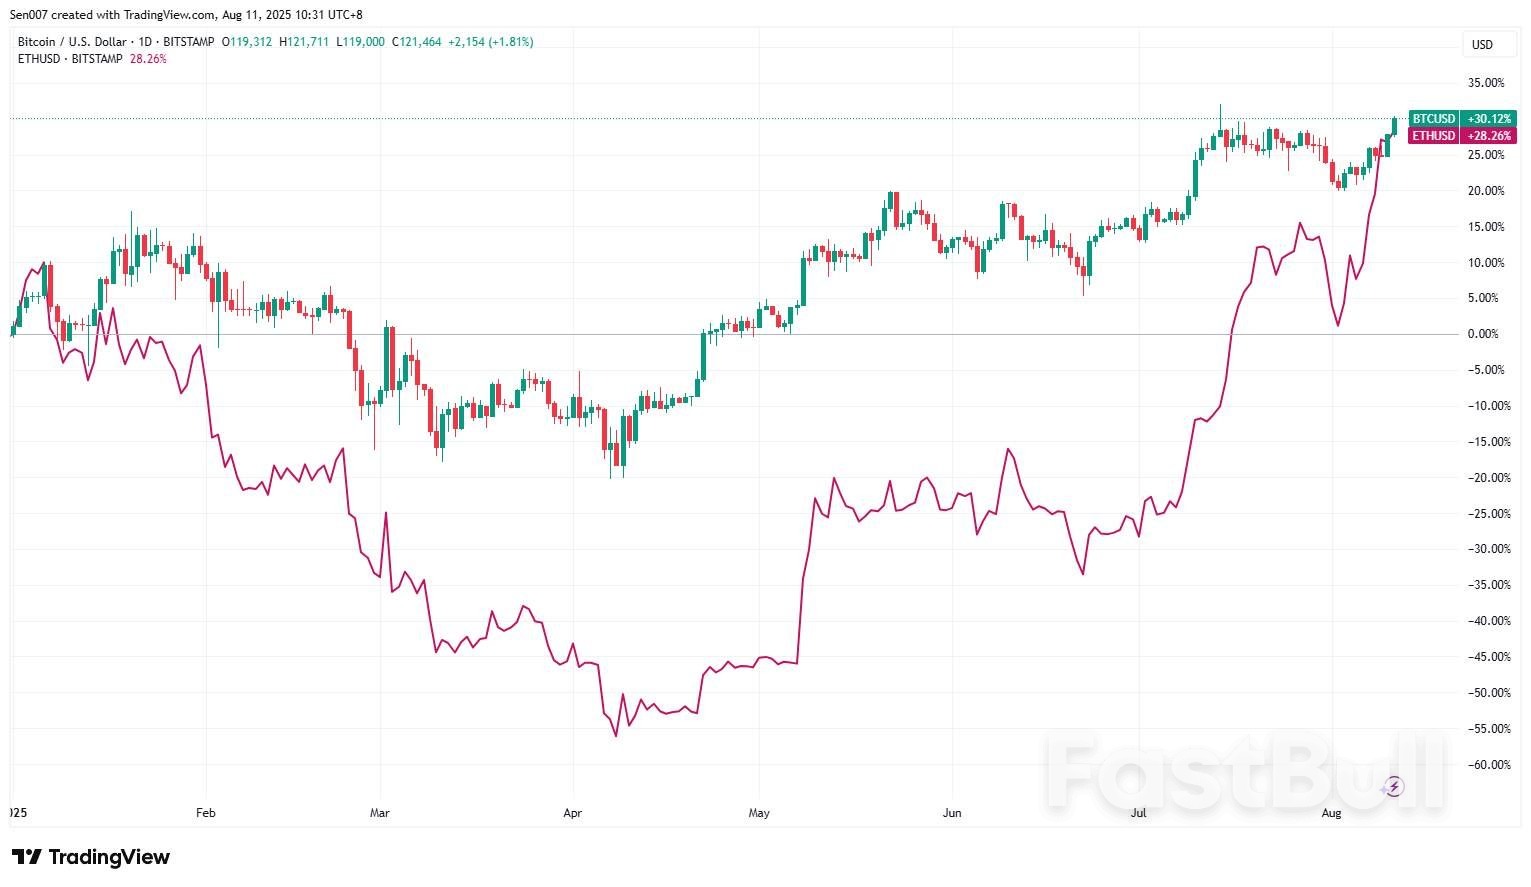Click the 1D interval in the legend
This screenshot has width=1531, height=887.
144,42
